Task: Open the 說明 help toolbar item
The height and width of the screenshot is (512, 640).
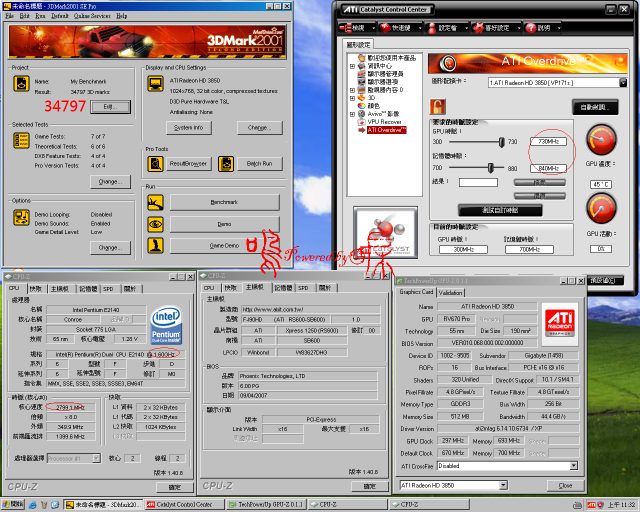Action: coord(543,28)
